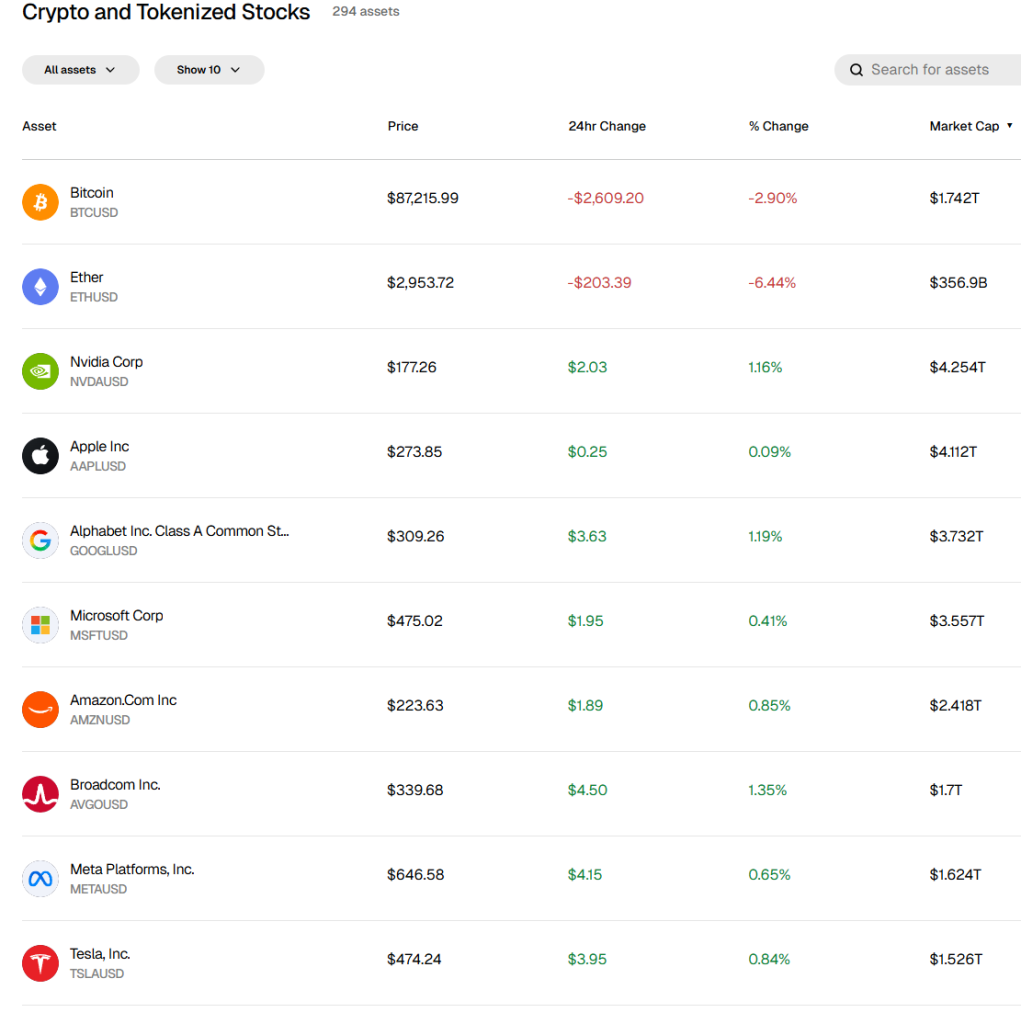Click the red Tesla logo icon
Screen dimensions: 1021x1024
(x=40, y=963)
